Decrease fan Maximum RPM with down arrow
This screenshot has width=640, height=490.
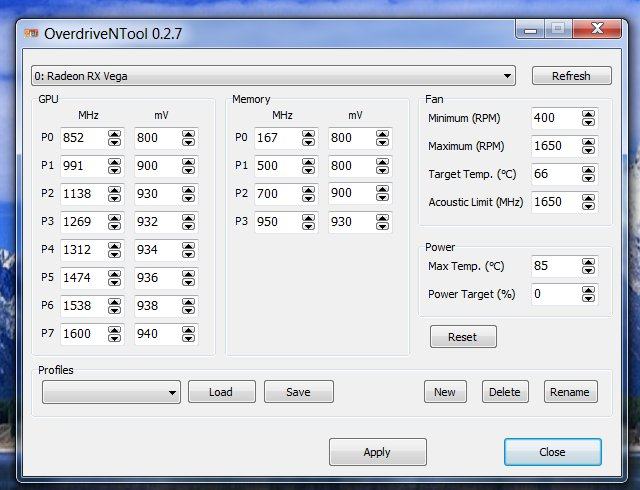tap(588, 150)
